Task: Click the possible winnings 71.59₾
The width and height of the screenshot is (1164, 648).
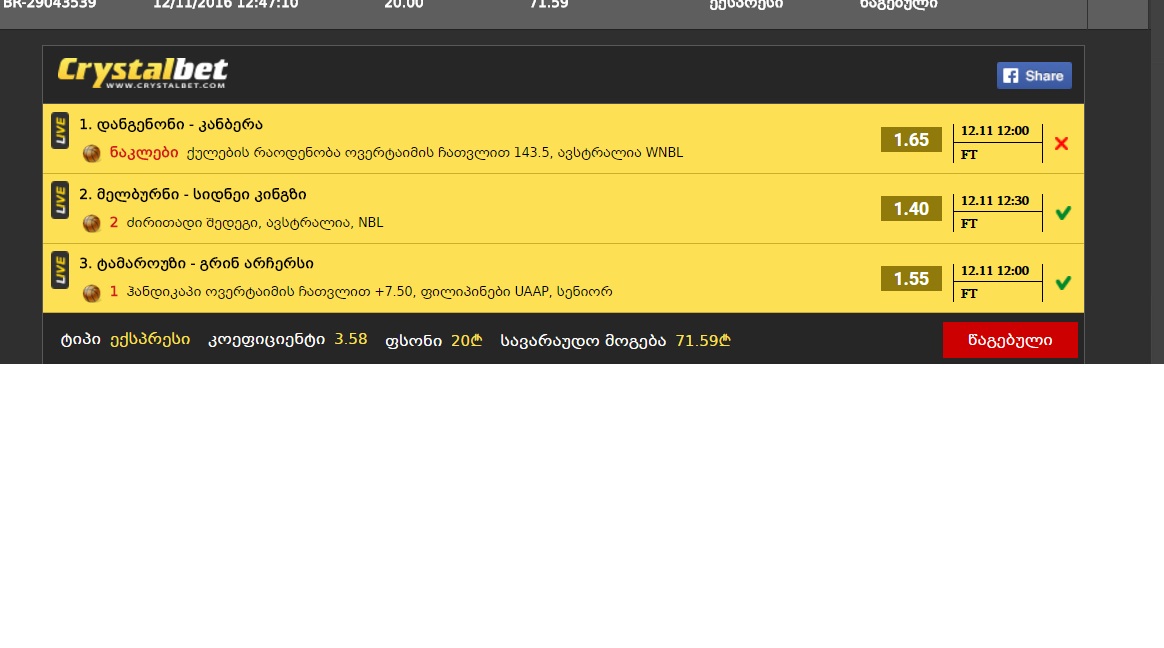Action: coord(703,340)
